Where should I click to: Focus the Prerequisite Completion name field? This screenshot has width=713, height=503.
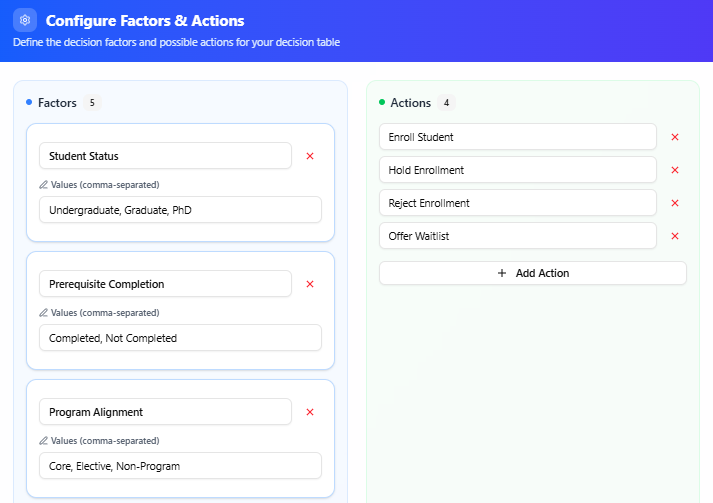(x=165, y=284)
